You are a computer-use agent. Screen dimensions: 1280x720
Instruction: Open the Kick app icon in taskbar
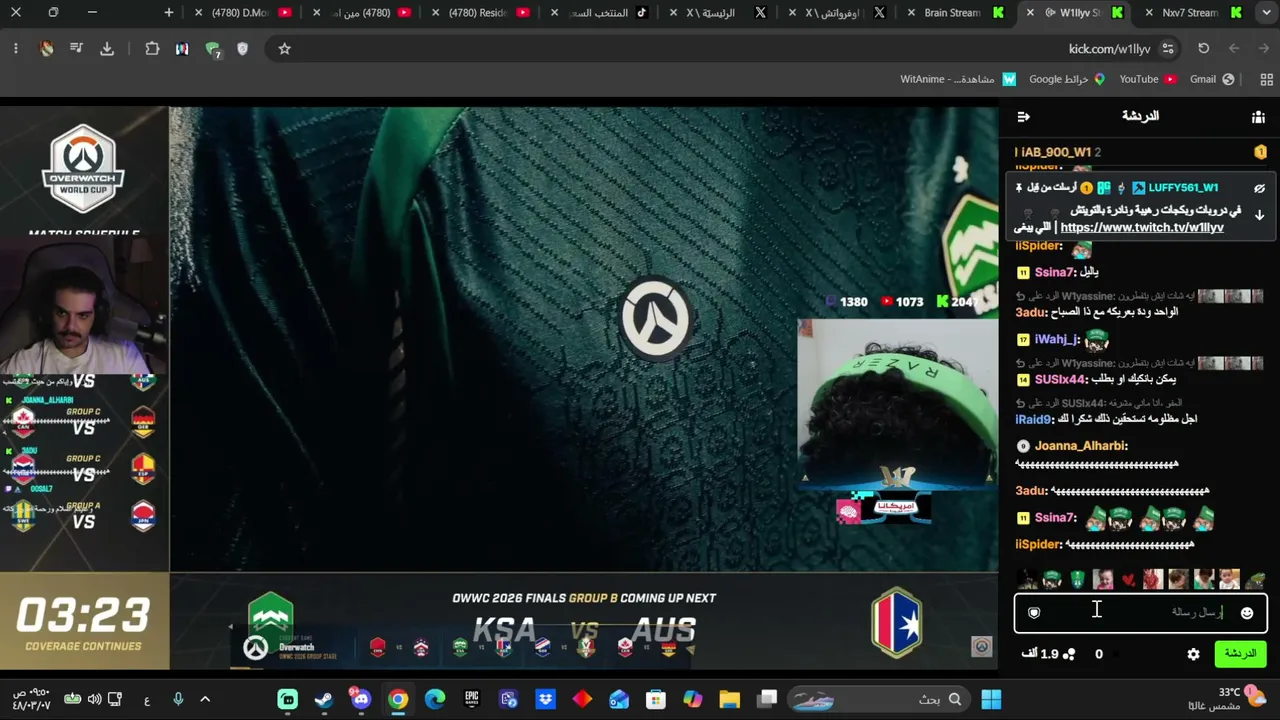tap(288, 699)
